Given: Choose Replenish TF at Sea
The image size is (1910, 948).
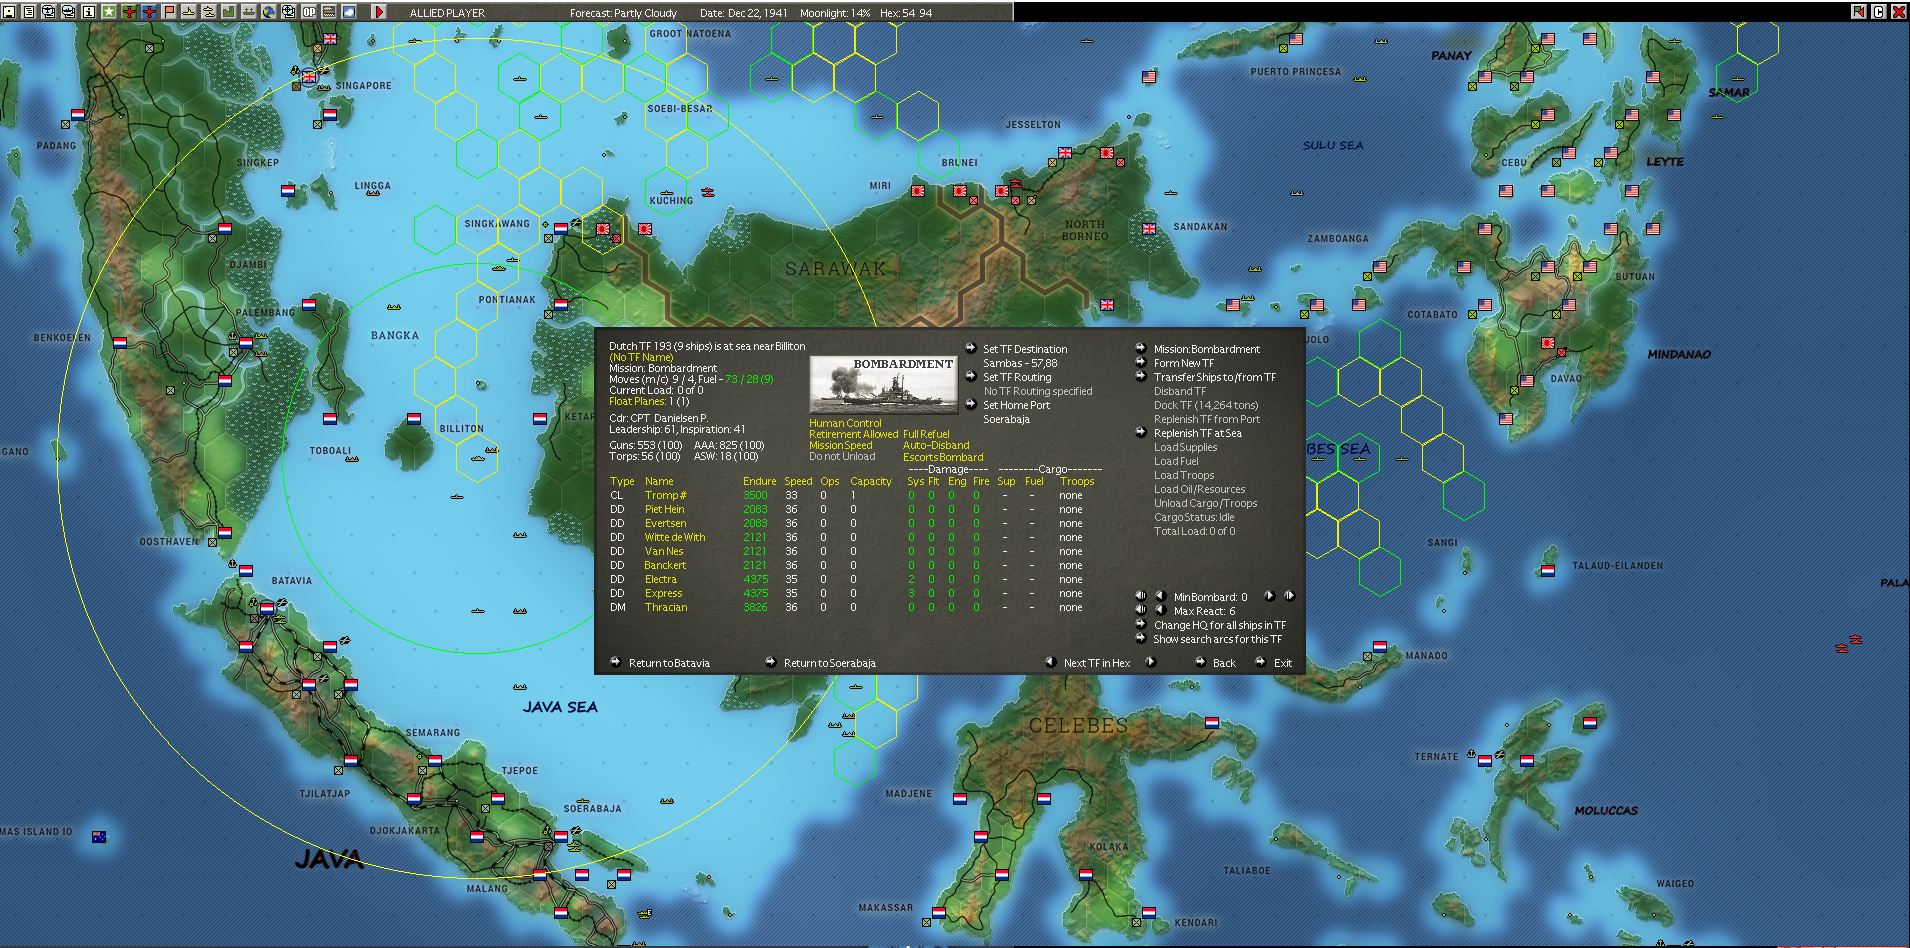Looking at the screenshot, I should pos(1198,433).
